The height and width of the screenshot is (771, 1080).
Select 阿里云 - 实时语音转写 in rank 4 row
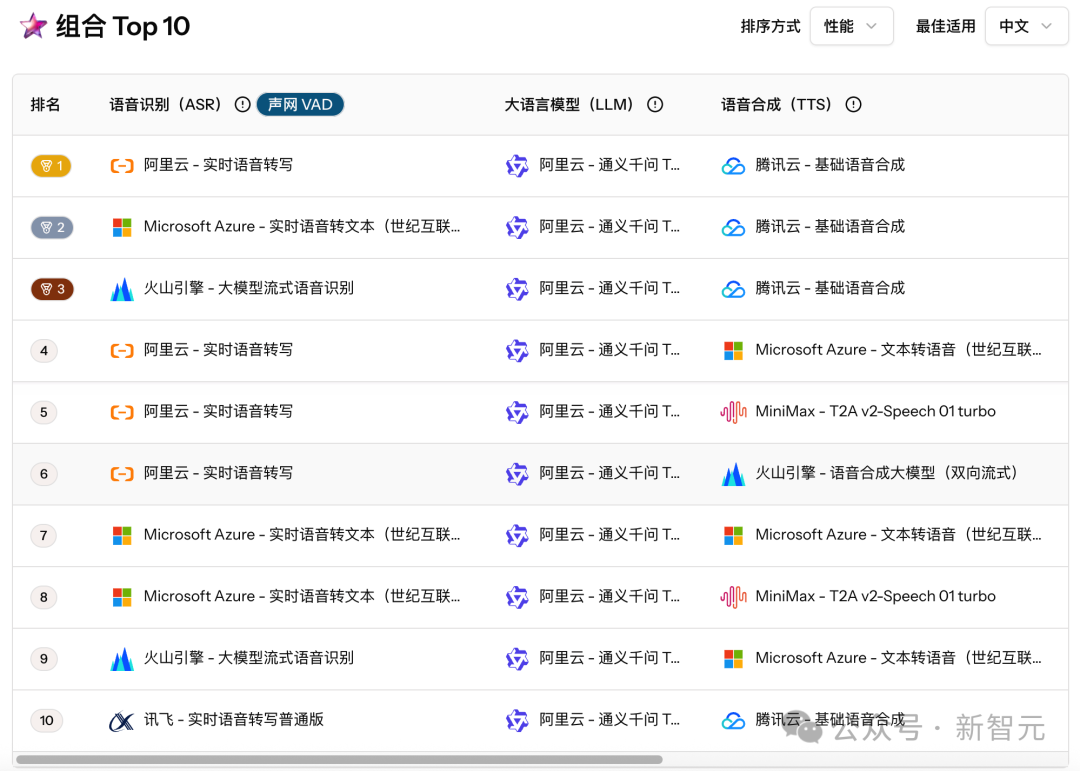(x=220, y=350)
